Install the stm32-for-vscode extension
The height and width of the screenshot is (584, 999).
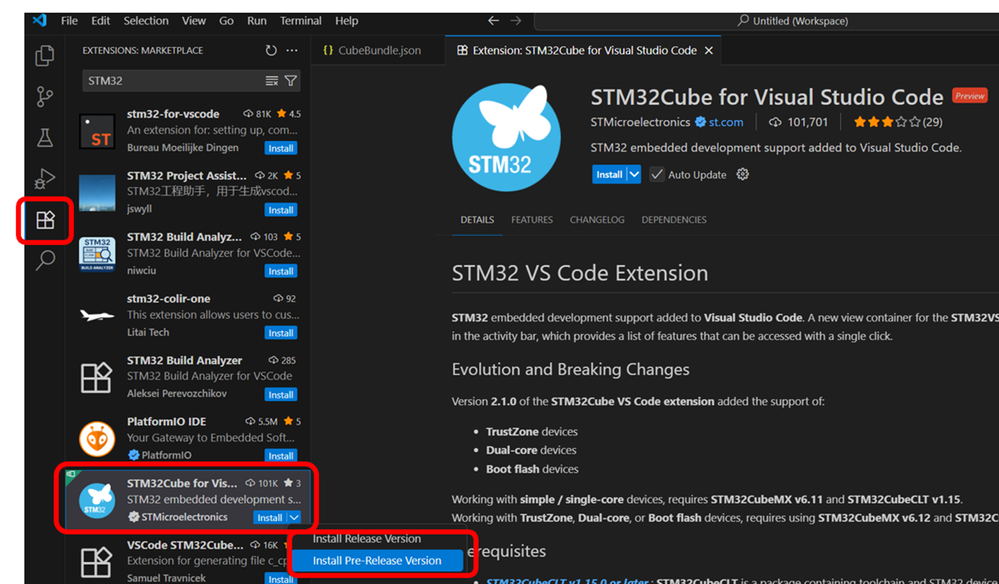(x=280, y=148)
